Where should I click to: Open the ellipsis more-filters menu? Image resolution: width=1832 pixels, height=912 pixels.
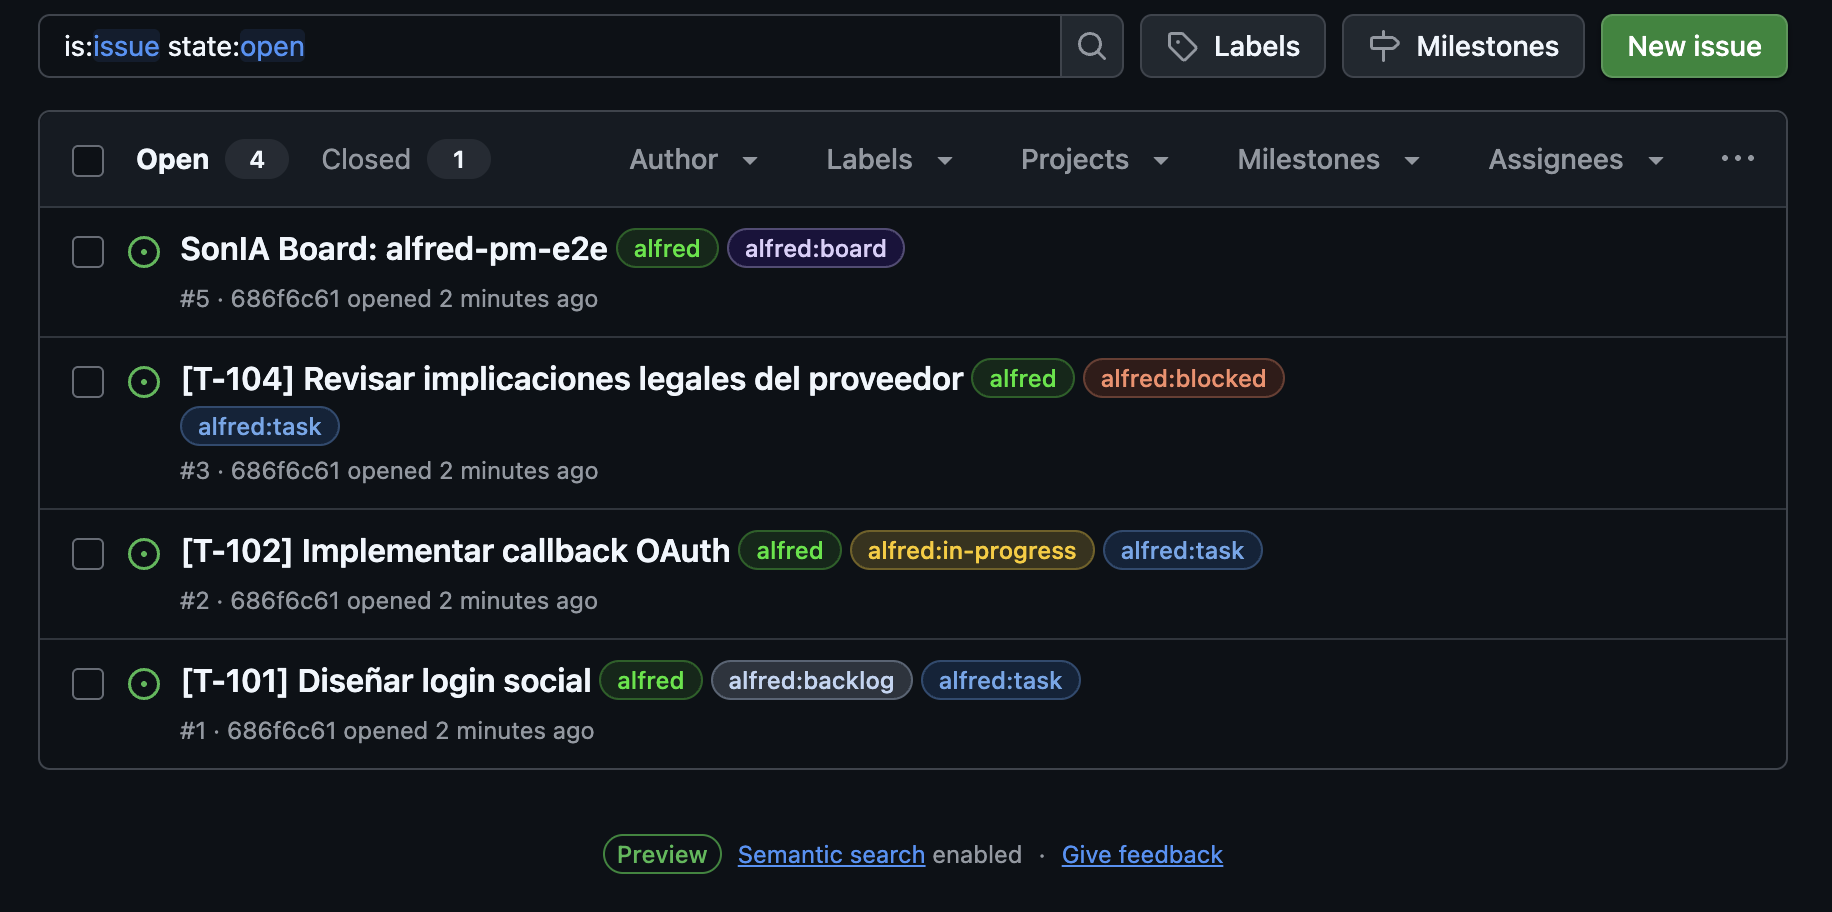(x=1738, y=158)
